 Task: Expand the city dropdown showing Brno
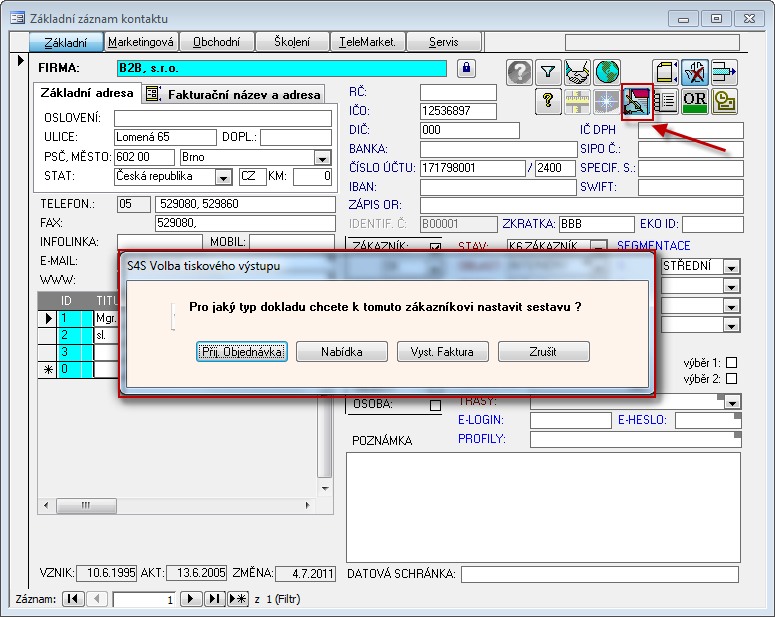322,158
